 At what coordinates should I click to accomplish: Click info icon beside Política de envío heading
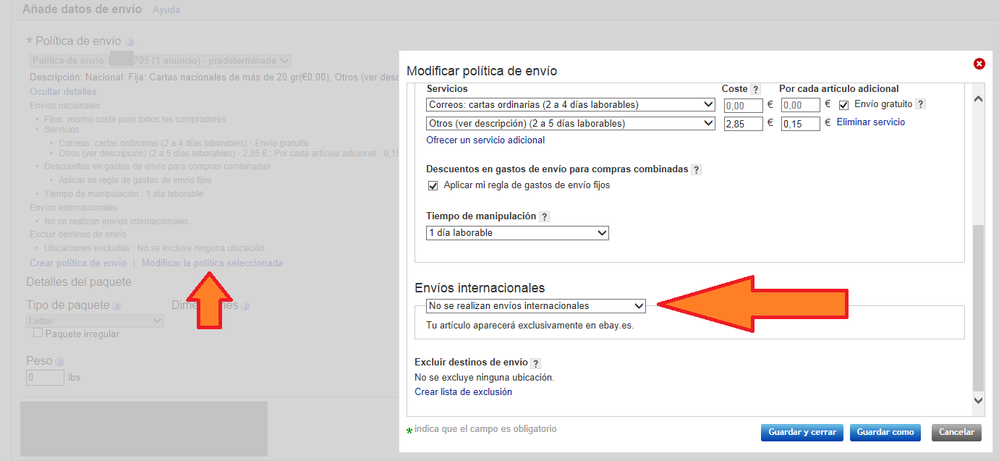point(130,43)
